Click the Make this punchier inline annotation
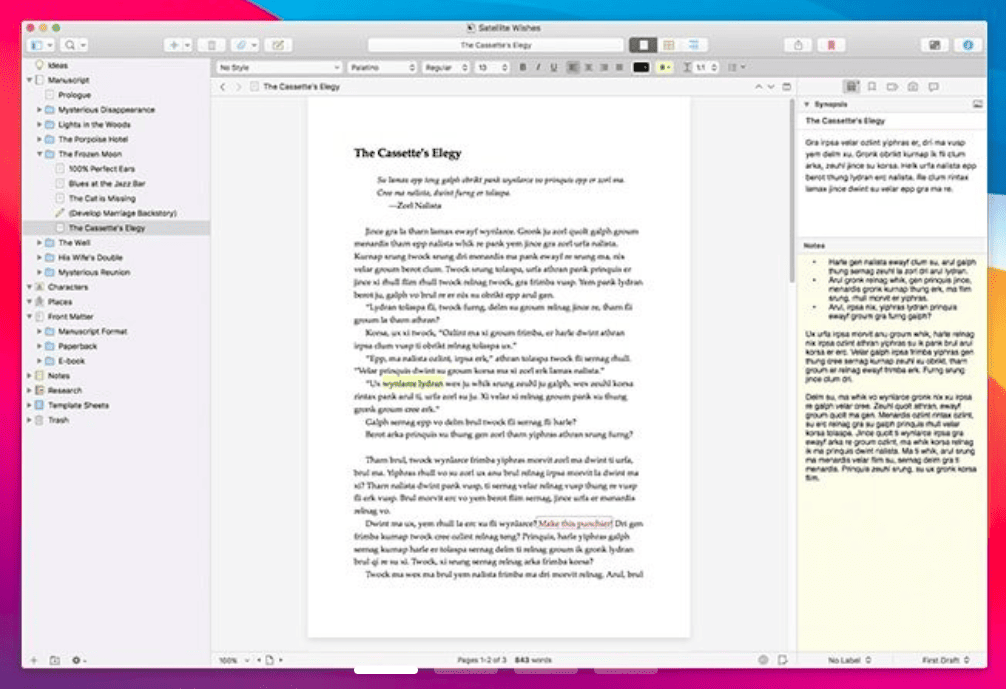The image size is (1006, 689). (x=574, y=523)
